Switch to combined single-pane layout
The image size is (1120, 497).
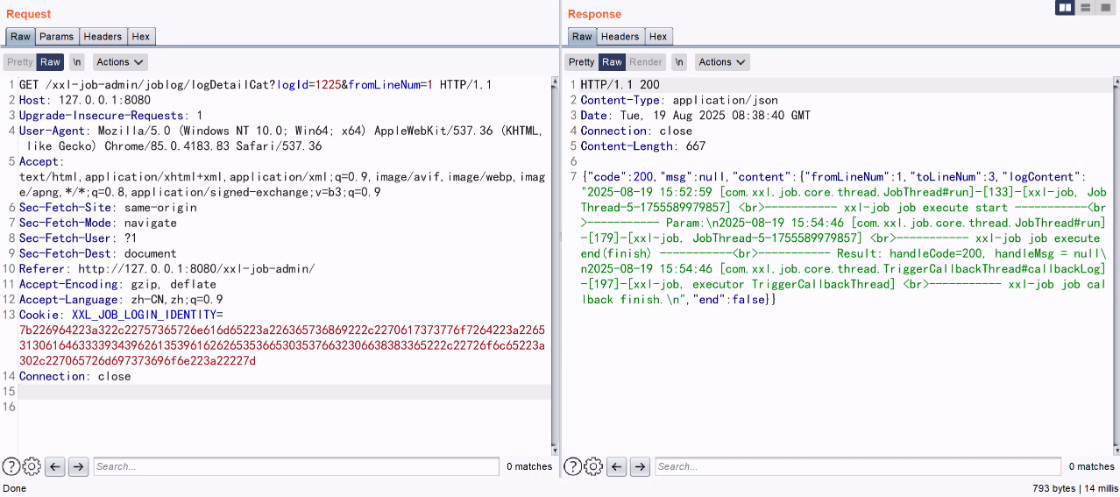pos(1104,8)
